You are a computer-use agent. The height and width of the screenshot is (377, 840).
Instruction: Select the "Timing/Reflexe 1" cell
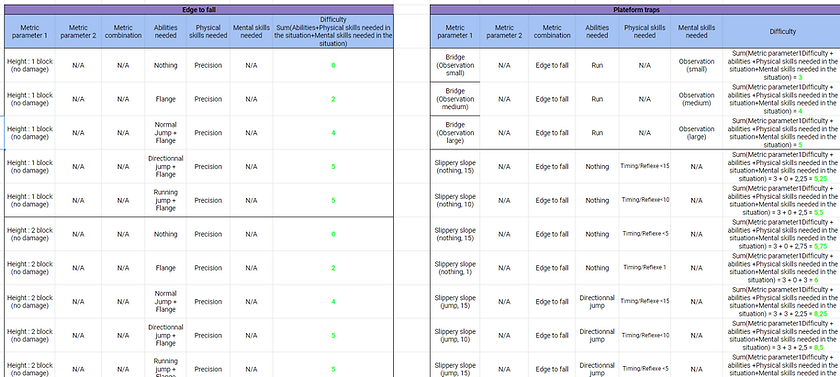pos(644,268)
